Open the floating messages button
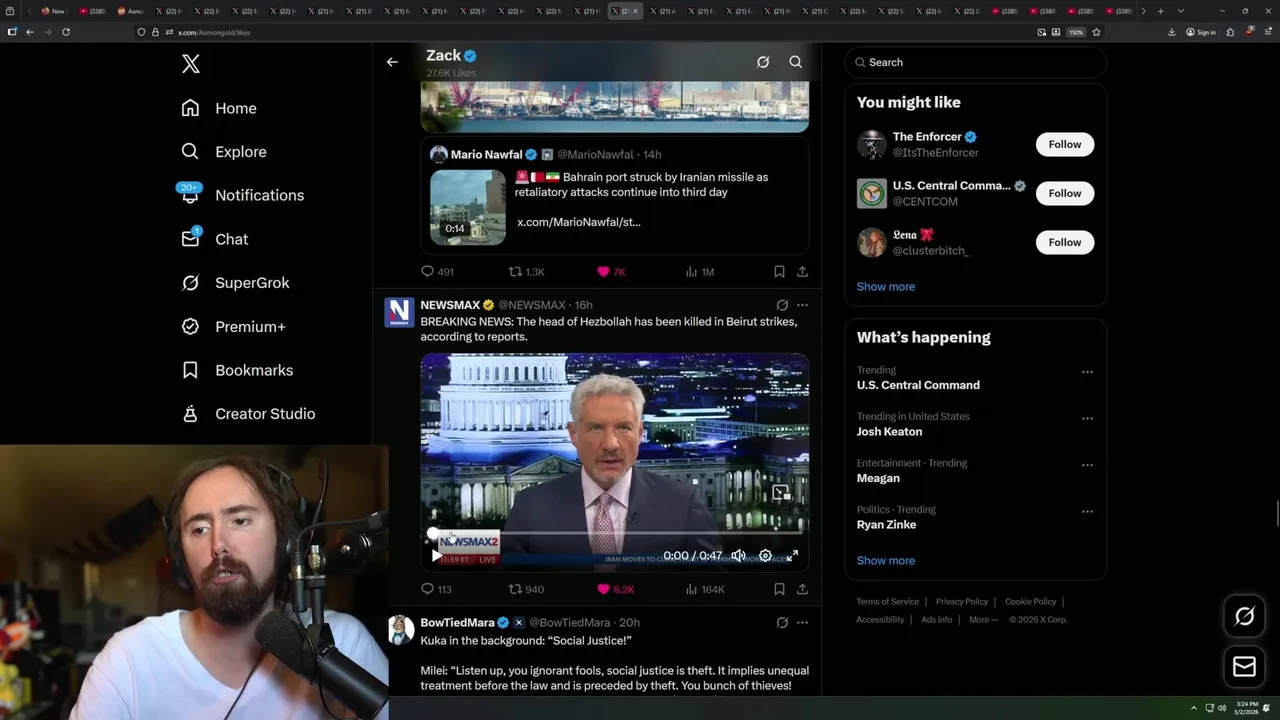Viewport: 1280px width, 720px height. point(1244,667)
